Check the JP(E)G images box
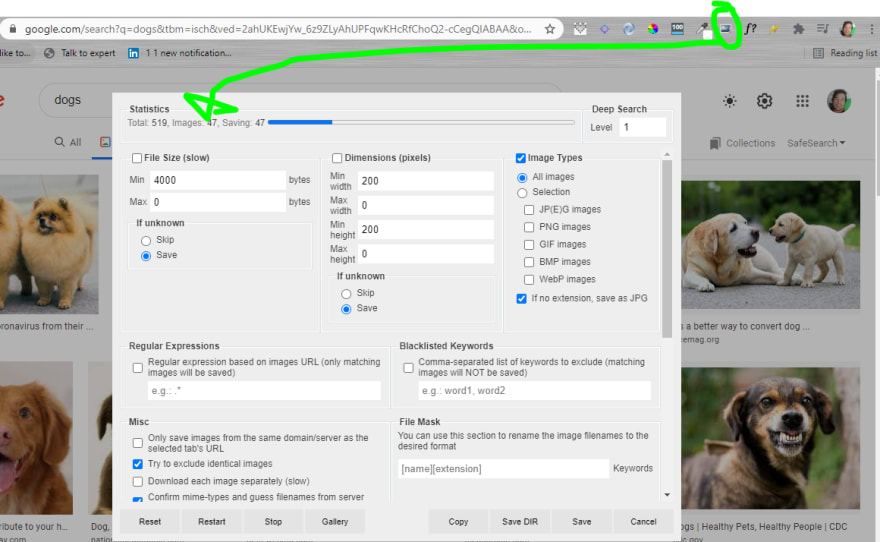This screenshot has width=880, height=542. (x=529, y=210)
